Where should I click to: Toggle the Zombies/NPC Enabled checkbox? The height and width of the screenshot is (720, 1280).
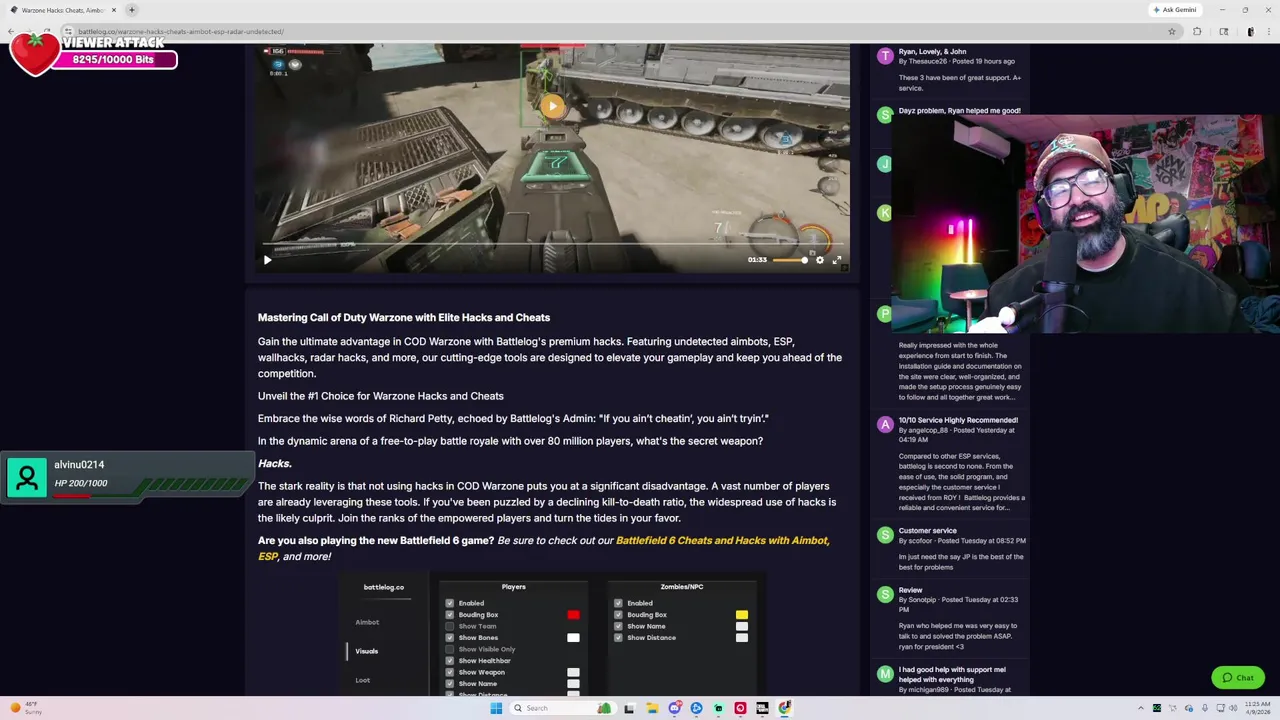618,603
